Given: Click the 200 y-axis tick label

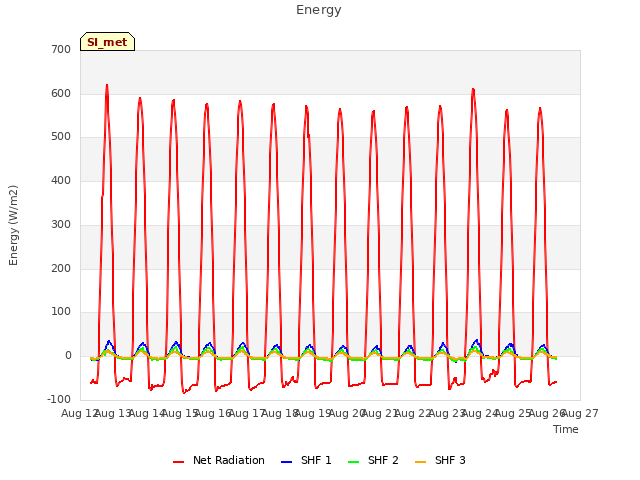Looking at the screenshot, I should [x=61, y=269].
